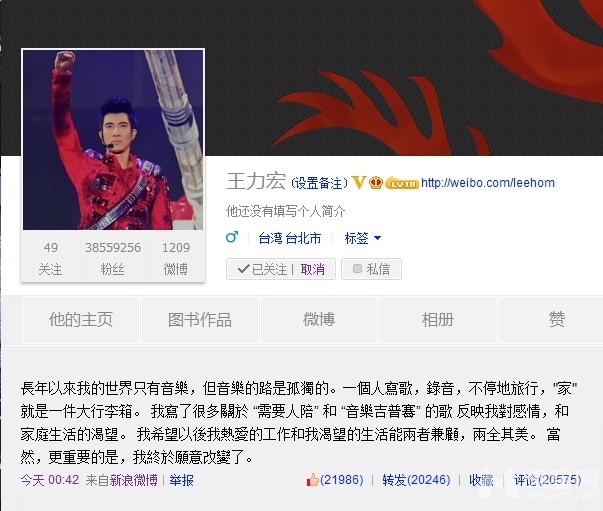Open the 赞 likes tab

pyautogui.click(x=556, y=320)
